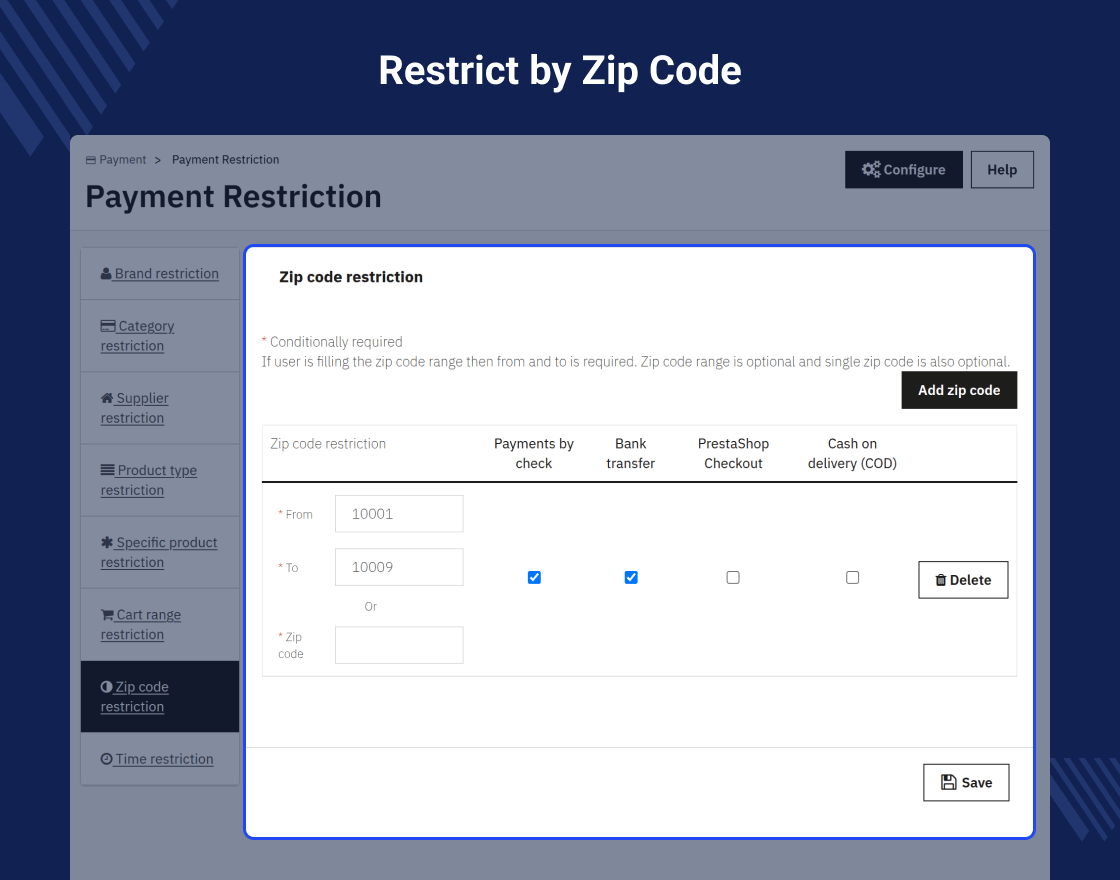Switch to Category restriction tab
Image resolution: width=1120 pixels, height=880 pixels.
click(160, 336)
